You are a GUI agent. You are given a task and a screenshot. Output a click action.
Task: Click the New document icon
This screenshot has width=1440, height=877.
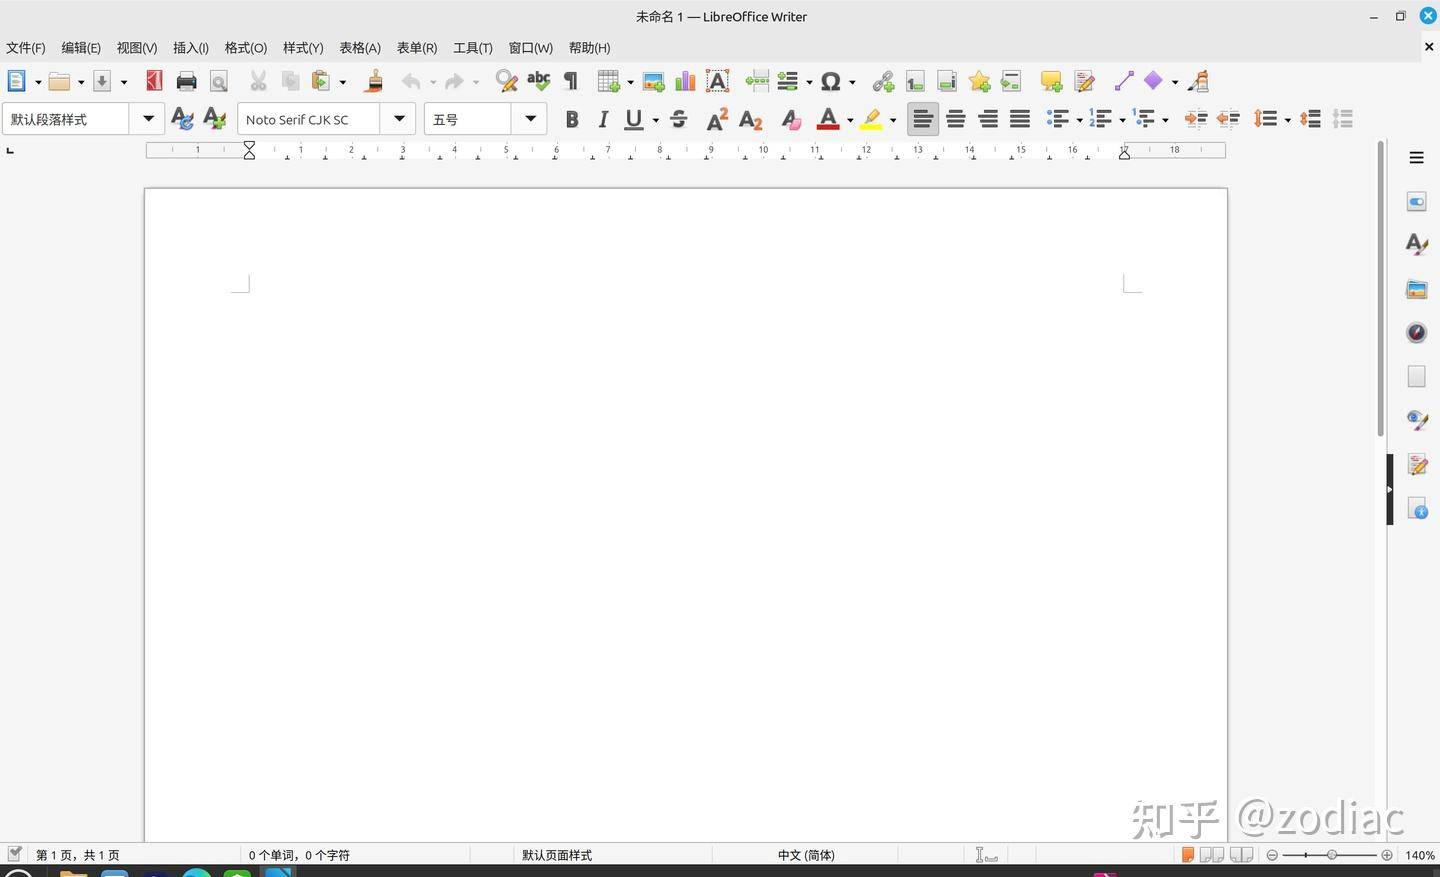[17, 81]
